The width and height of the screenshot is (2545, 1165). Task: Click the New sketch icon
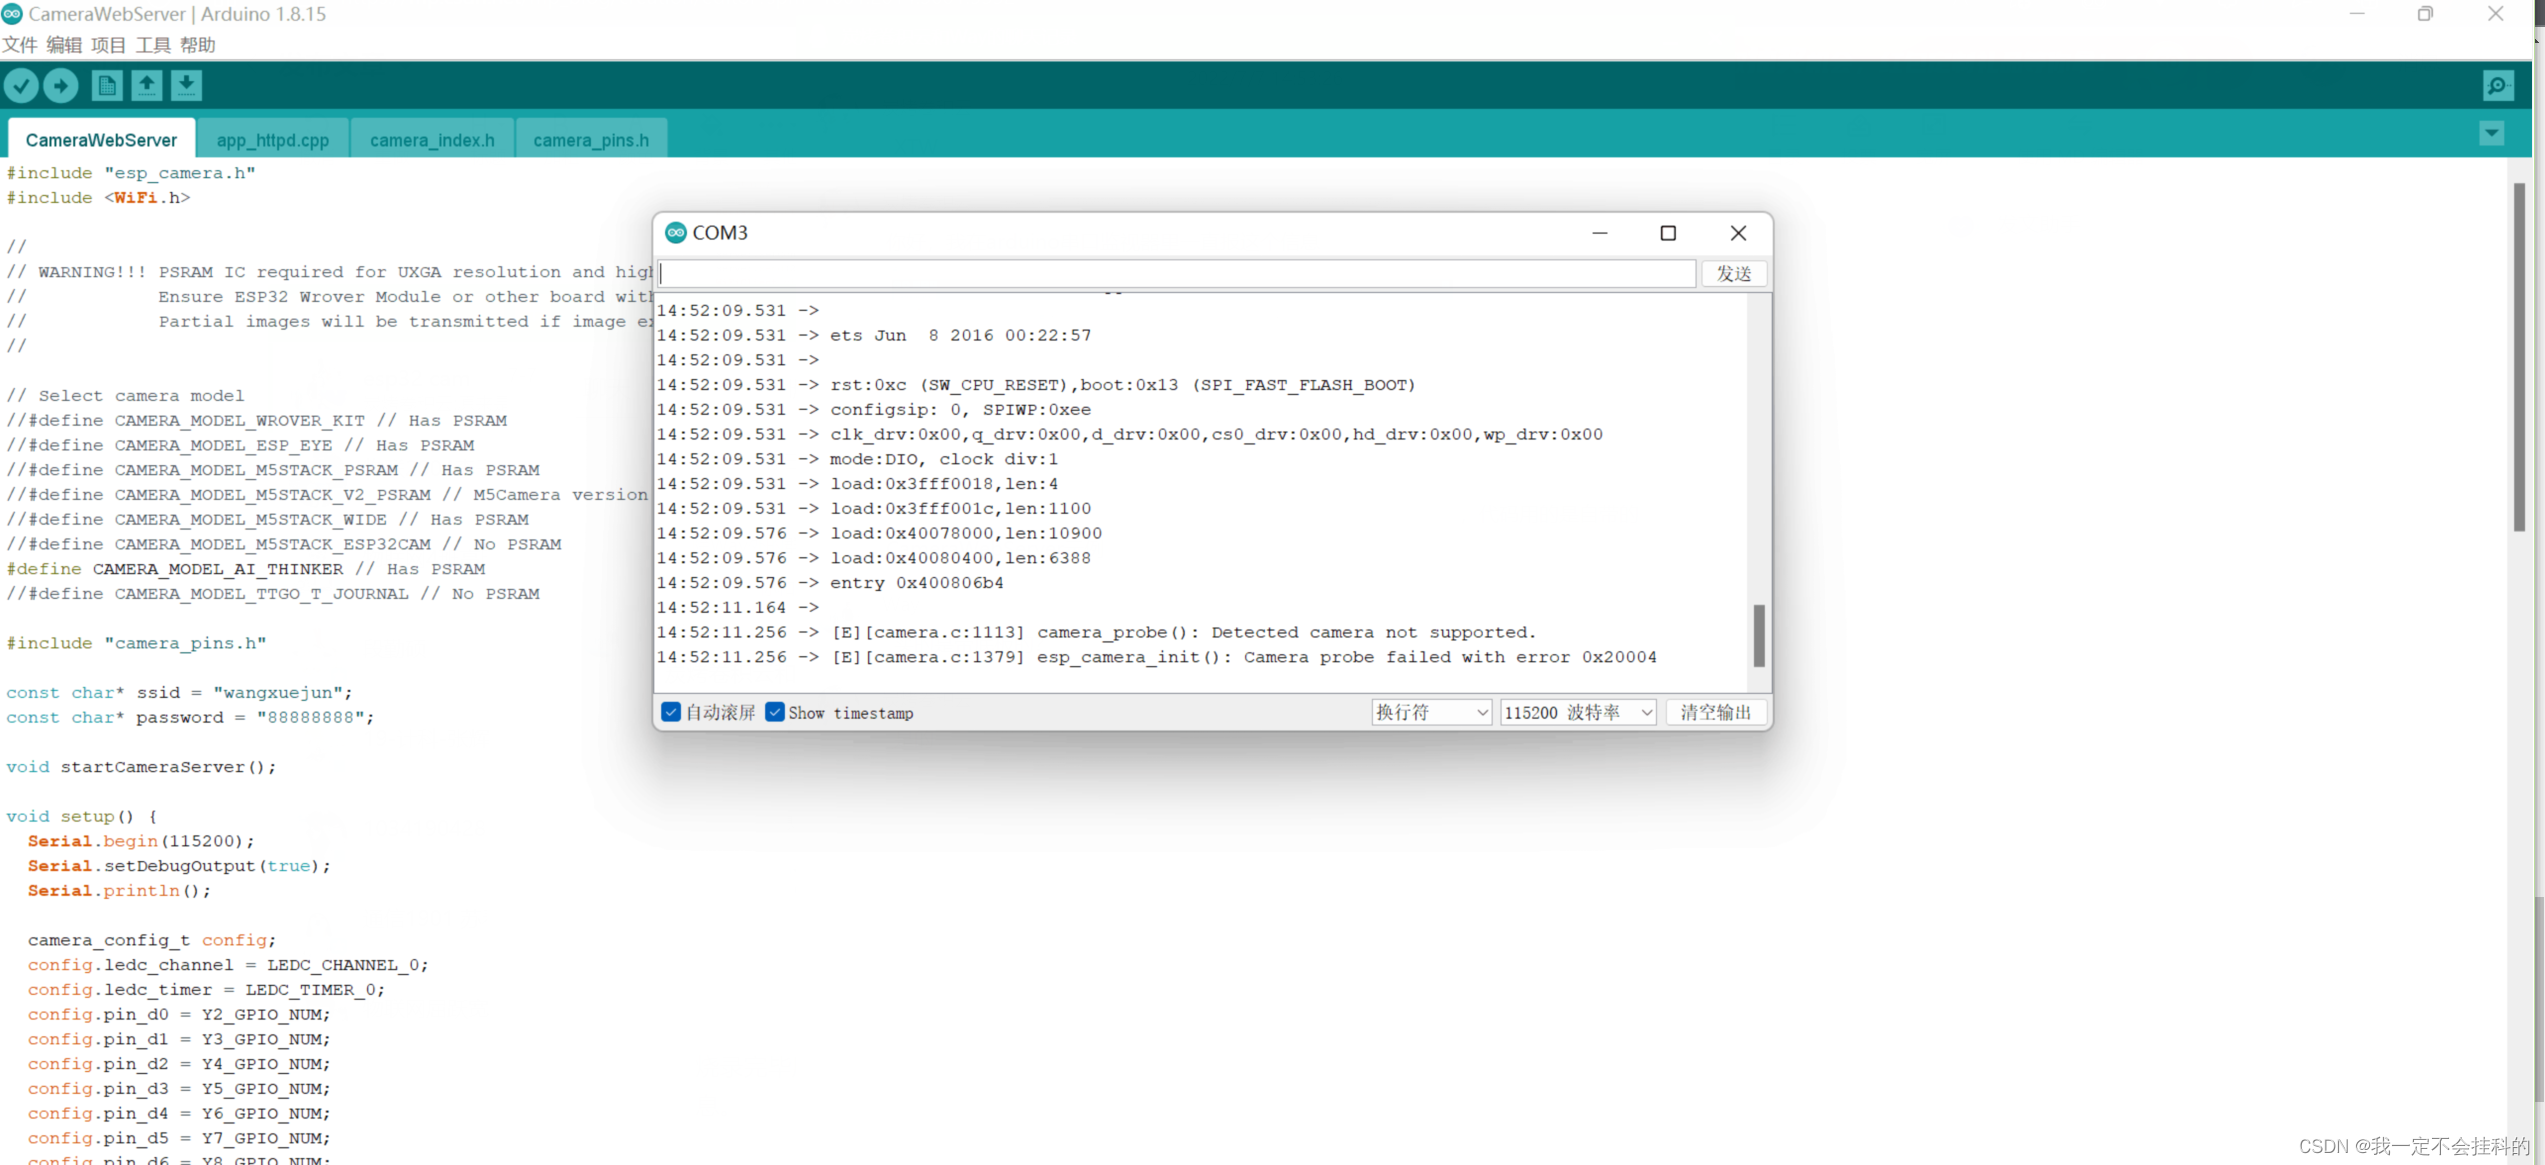click(106, 86)
